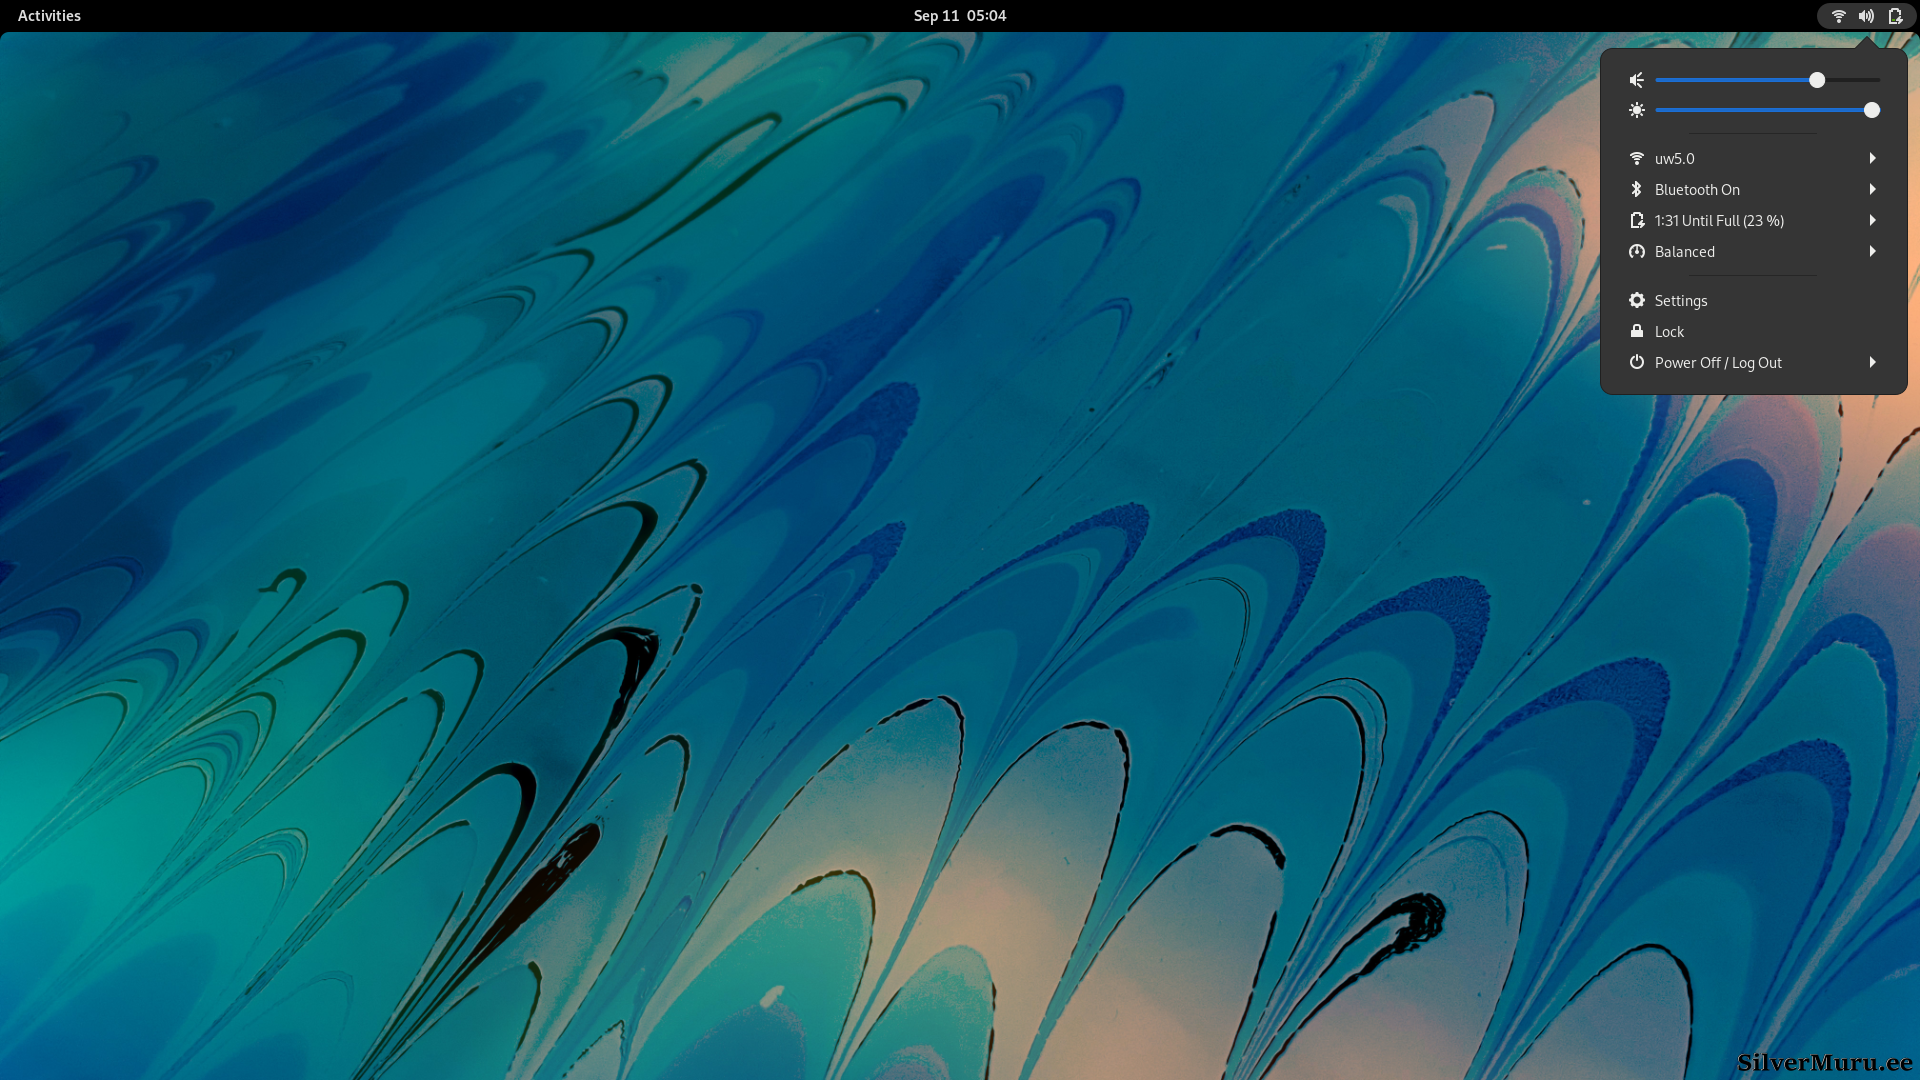Click top bar Wi-Fi status icon

pyautogui.click(x=1838, y=16)
